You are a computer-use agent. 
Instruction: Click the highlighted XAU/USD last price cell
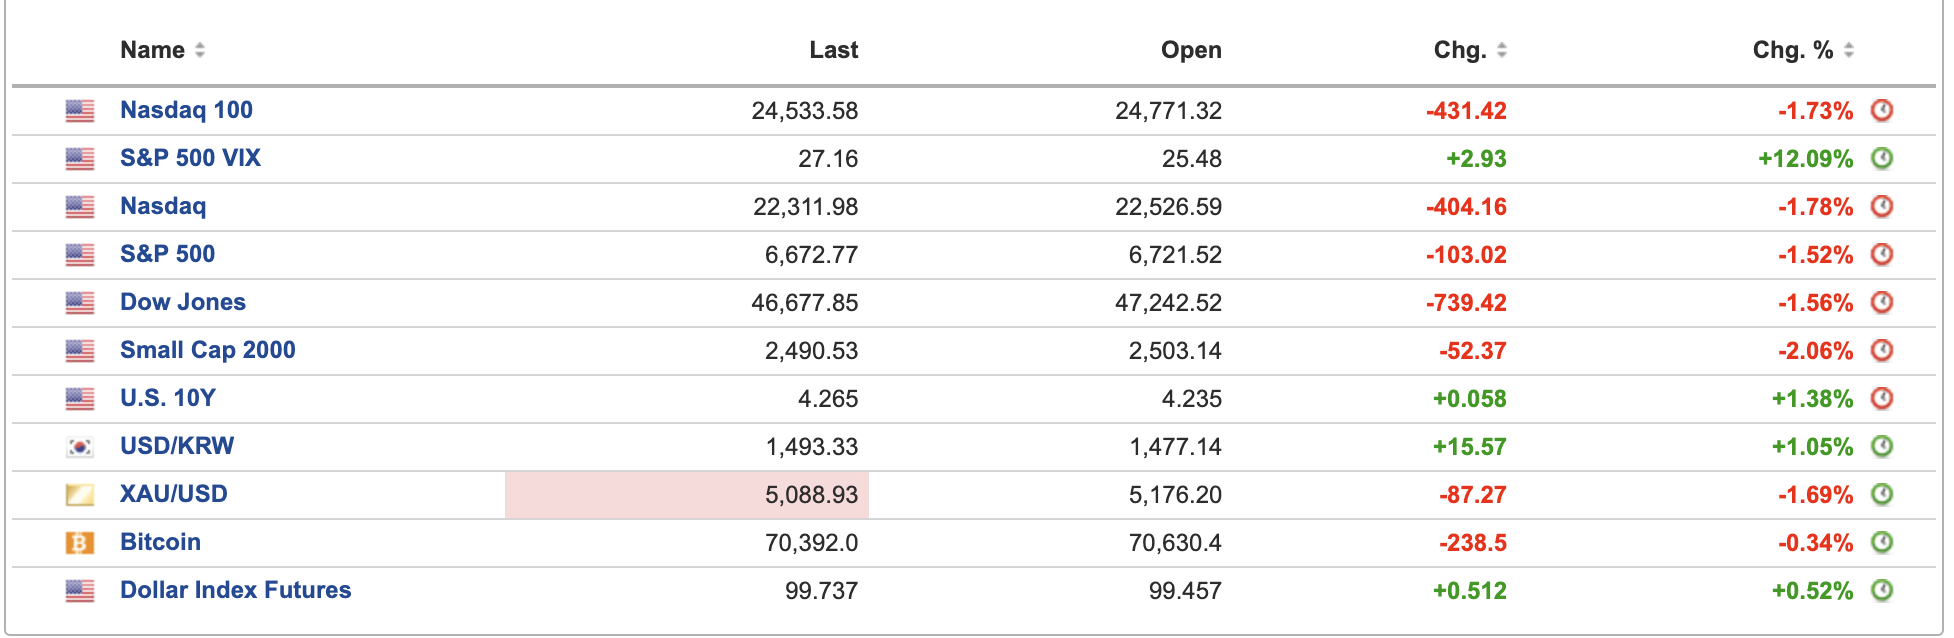(x=687, y=495)
